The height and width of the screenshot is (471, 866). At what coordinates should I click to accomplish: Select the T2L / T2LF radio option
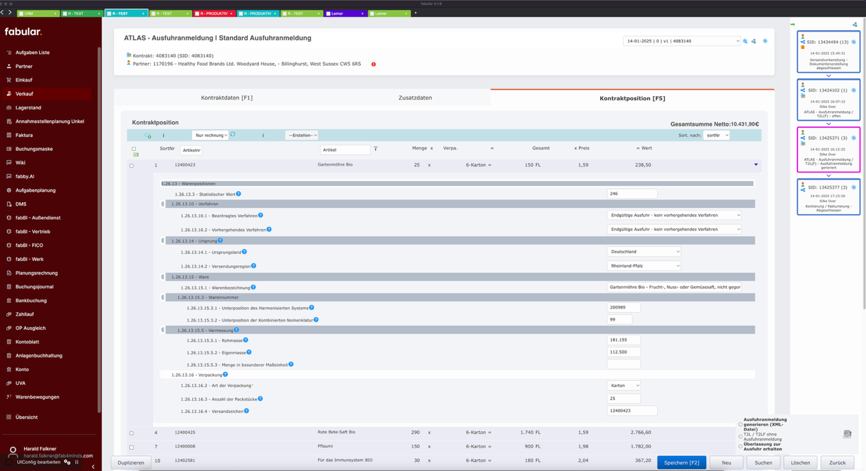(x=741, y=436)
